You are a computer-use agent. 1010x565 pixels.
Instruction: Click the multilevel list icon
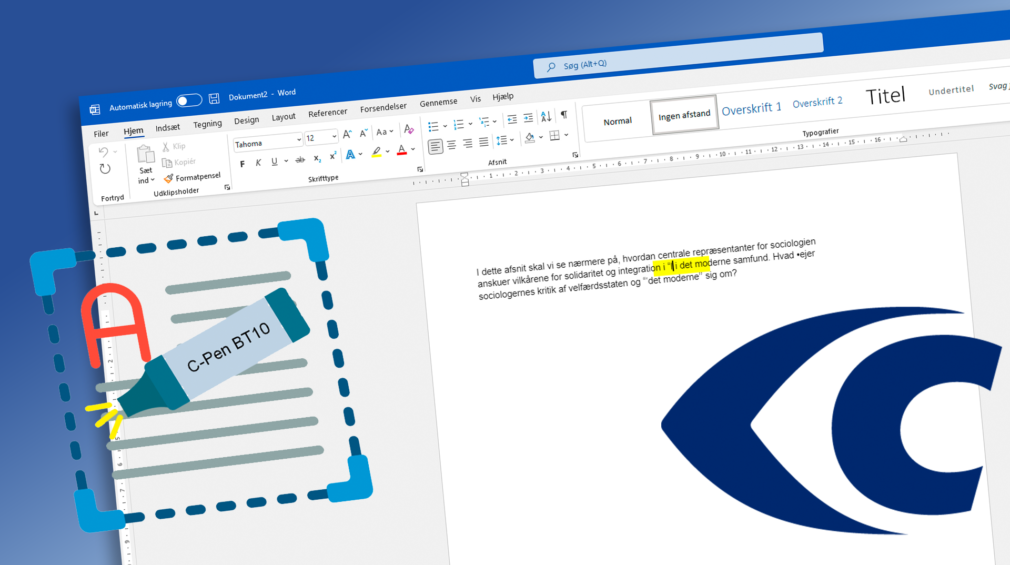(x=484, y=122)
